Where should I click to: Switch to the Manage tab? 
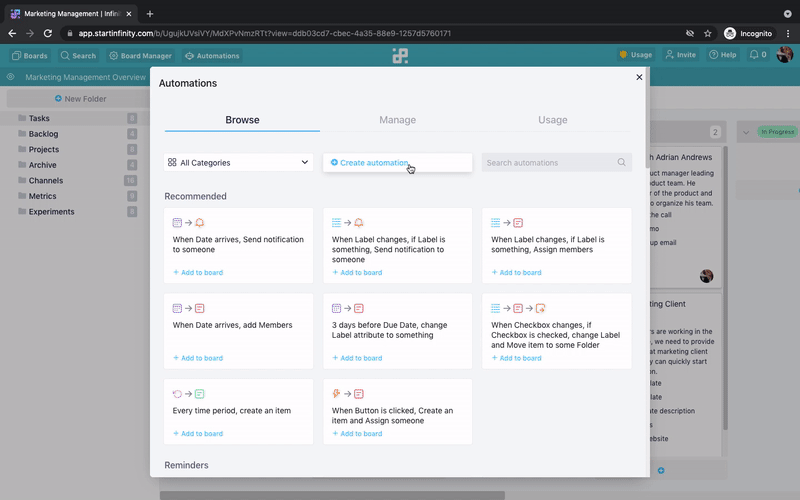[x=397, y=120]
